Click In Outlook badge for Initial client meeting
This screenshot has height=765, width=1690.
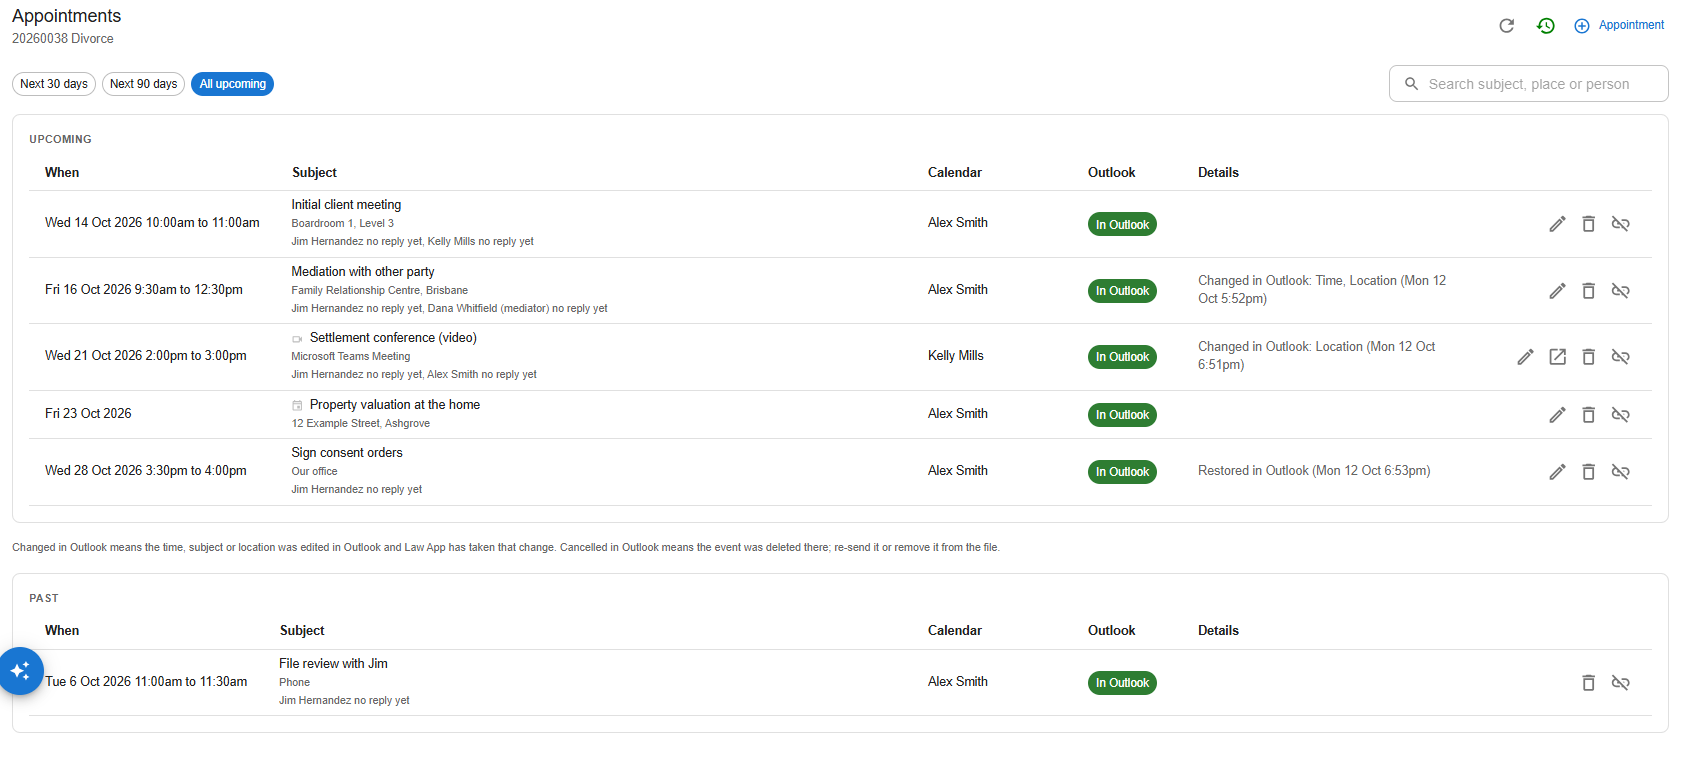[1122, 225]
